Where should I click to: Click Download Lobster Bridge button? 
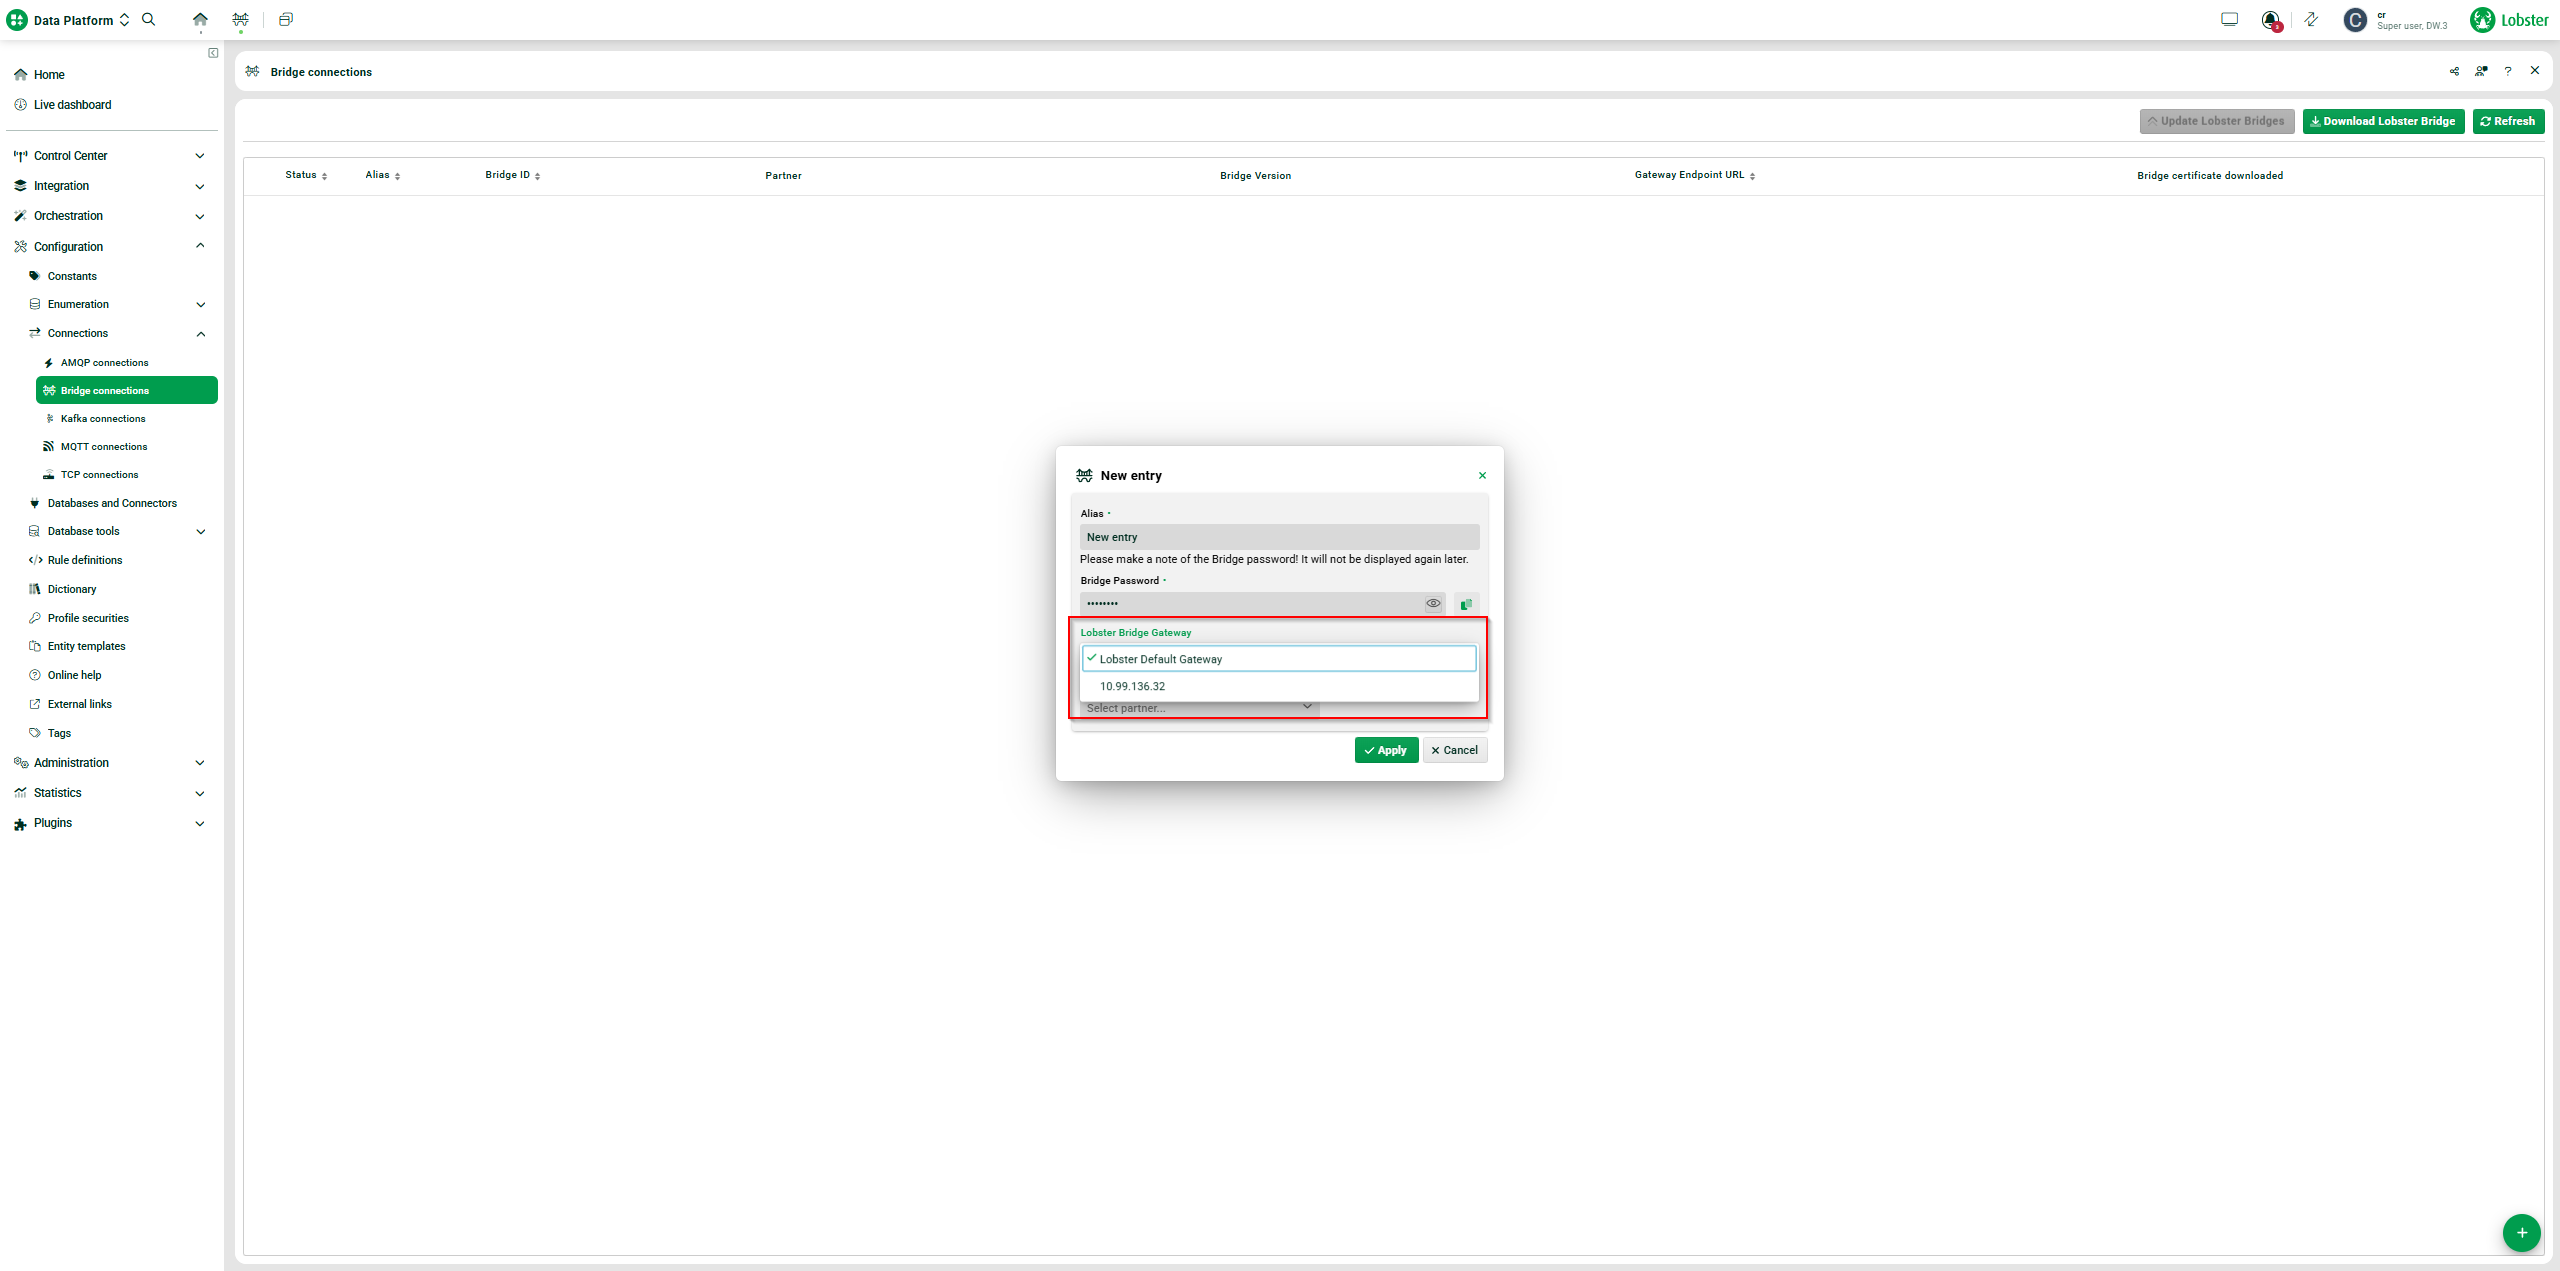point(2382,121)
